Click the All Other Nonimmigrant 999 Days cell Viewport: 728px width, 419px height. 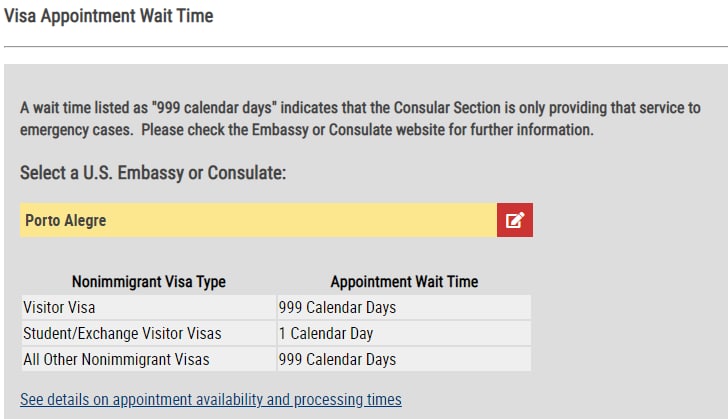[x=404, y=360]
